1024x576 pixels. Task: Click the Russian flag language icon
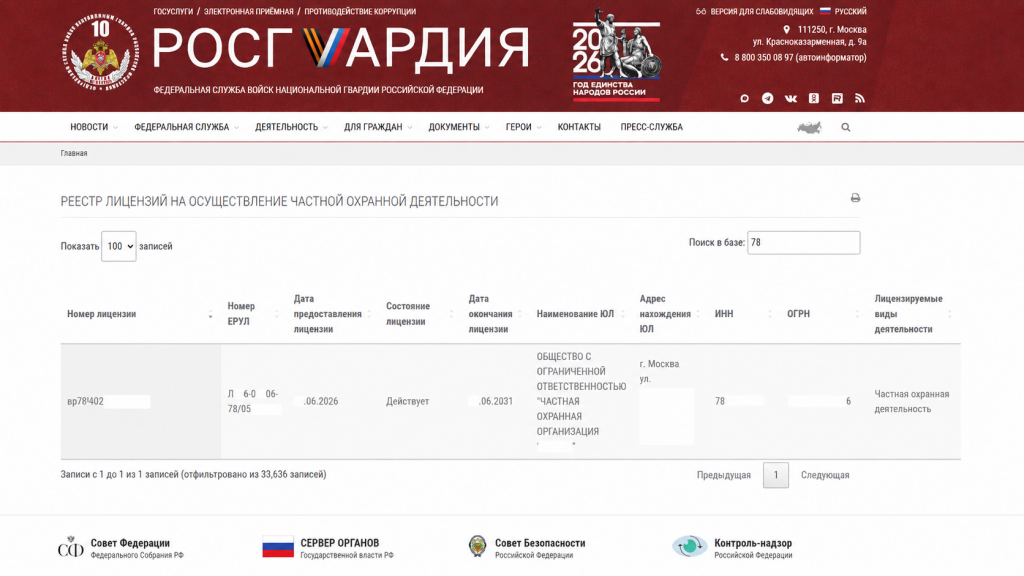[825, 11]
